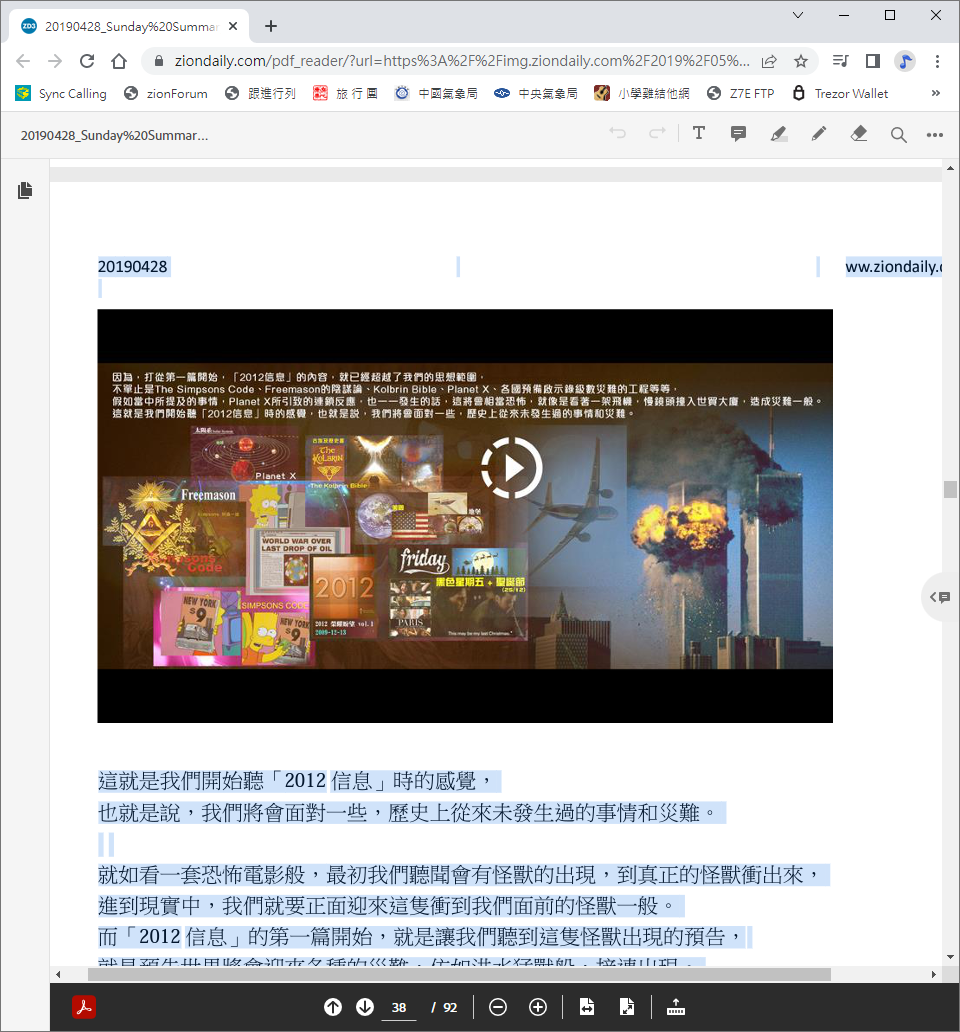Go to the next PDF page
The image size is (960, 1032).
click(365, 1007)
